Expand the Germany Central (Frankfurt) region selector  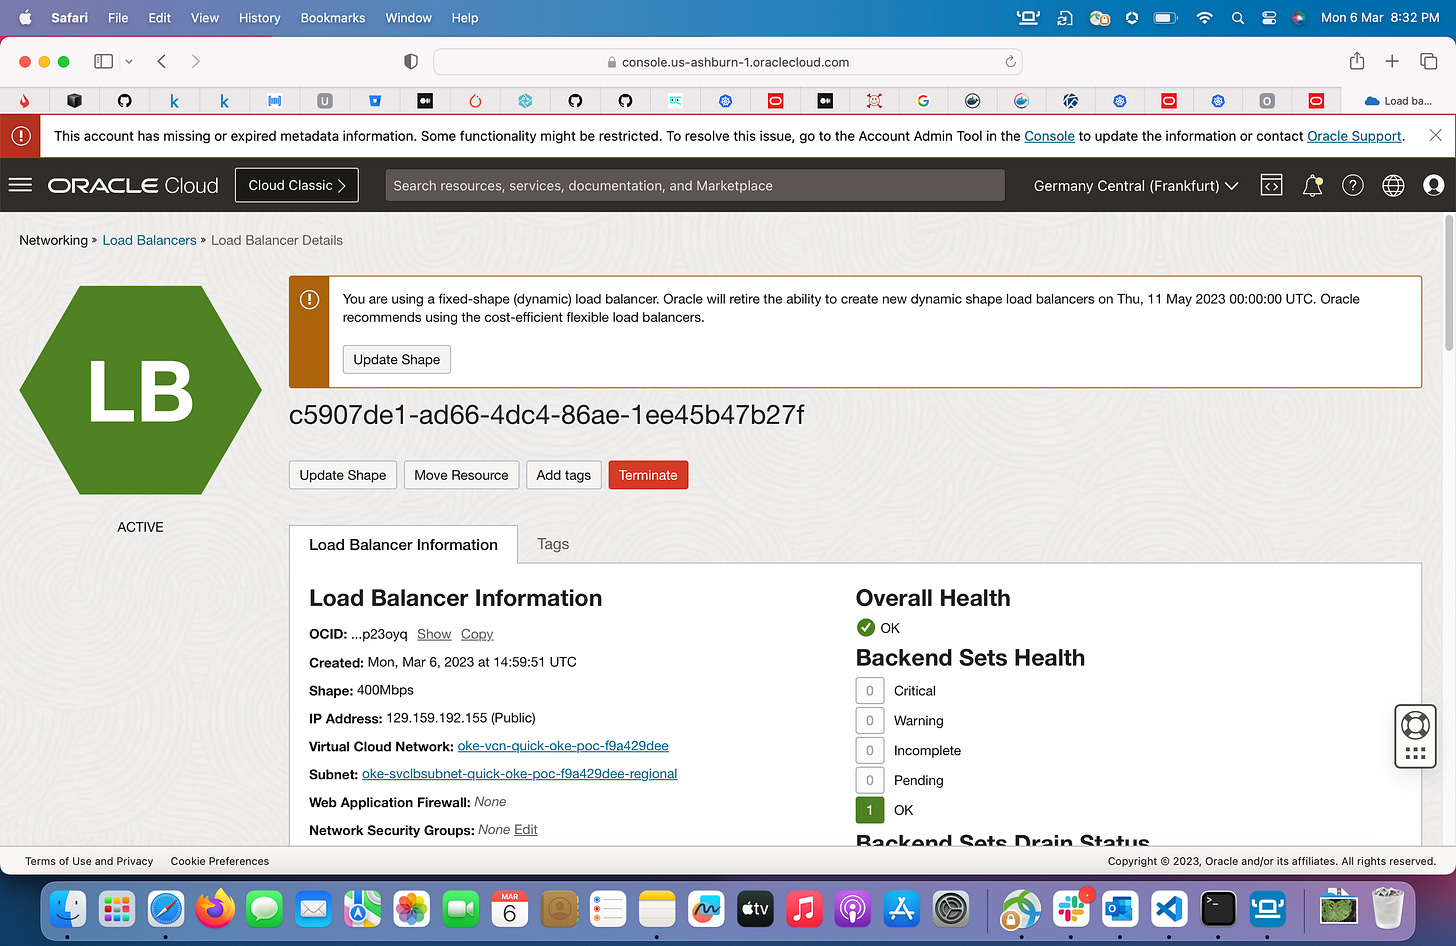pos(1136,185)
